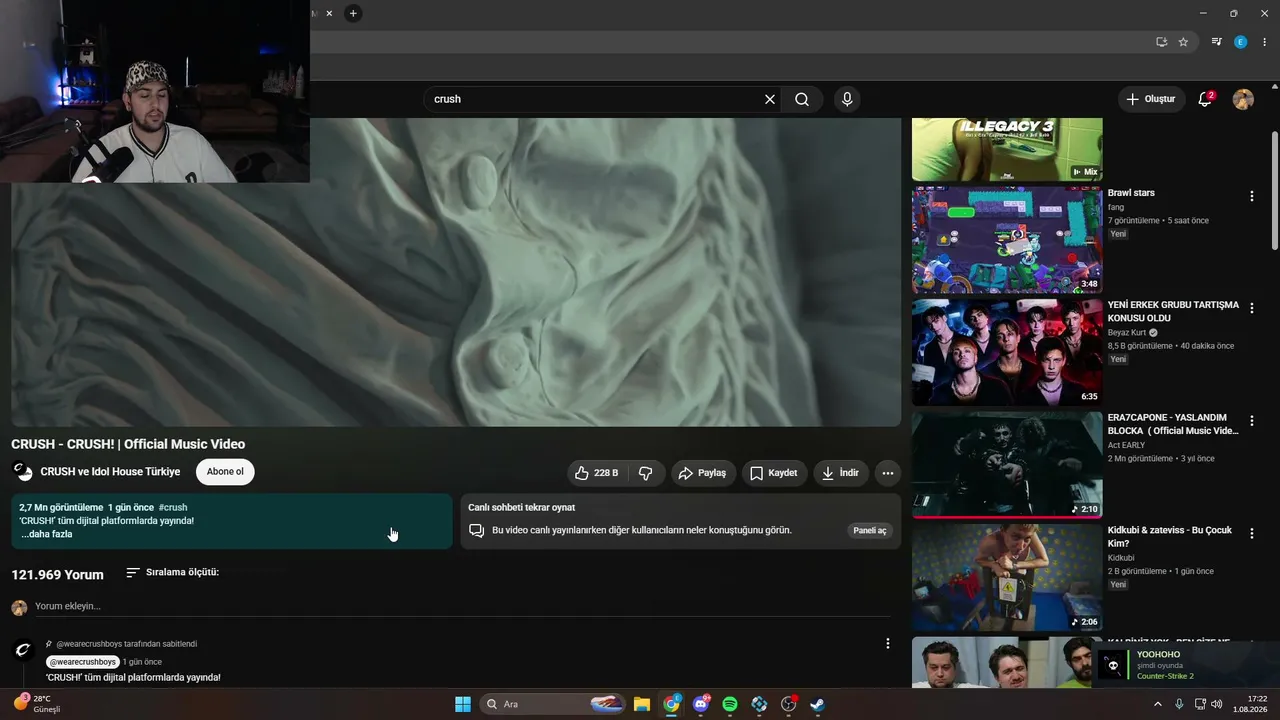
Task: Save the video with Kaydet
Action: [774, 473]
